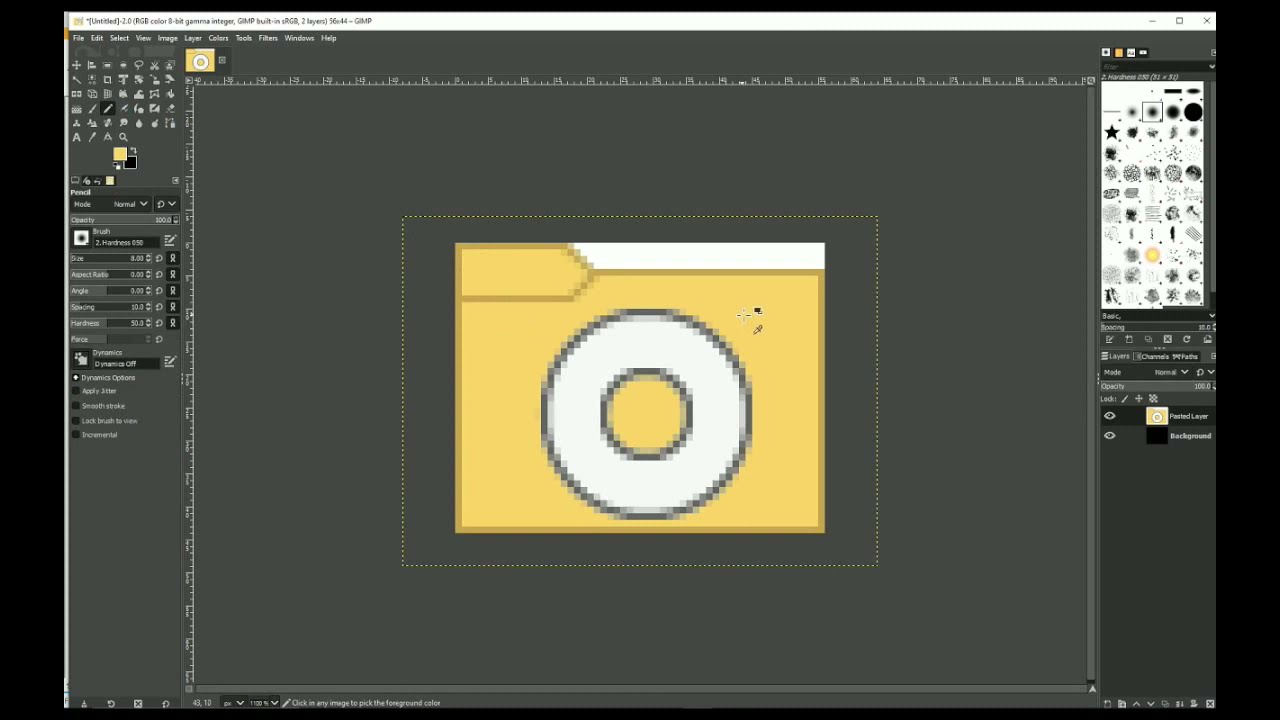
Task: Click the black background color swatch
Action: [x=130, y=162]
